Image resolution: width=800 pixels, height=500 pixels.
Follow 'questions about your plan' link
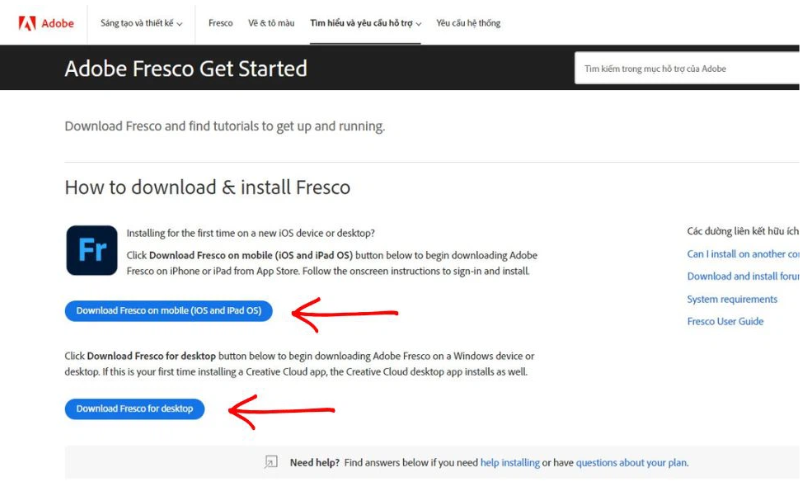point(631,463)
